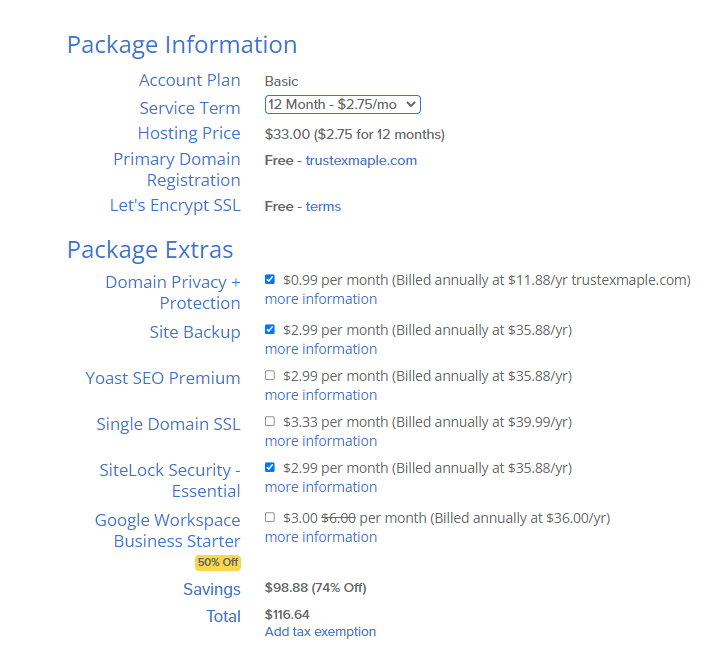Enable Yoast SEO Premium checkbox
This screenshot has width=723, height=653.
270,376
